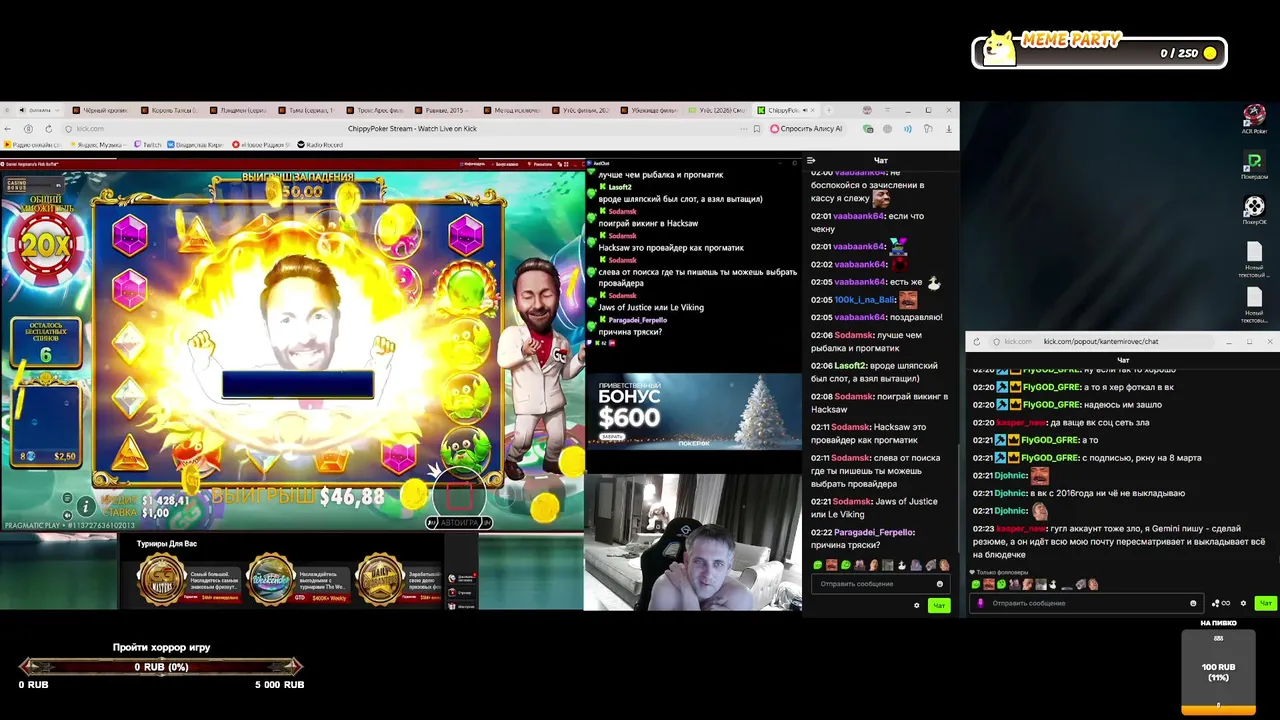Screen dimensions: 1280x720
Task: Click the popout chat URL address bar
Action: (1100, 342)
